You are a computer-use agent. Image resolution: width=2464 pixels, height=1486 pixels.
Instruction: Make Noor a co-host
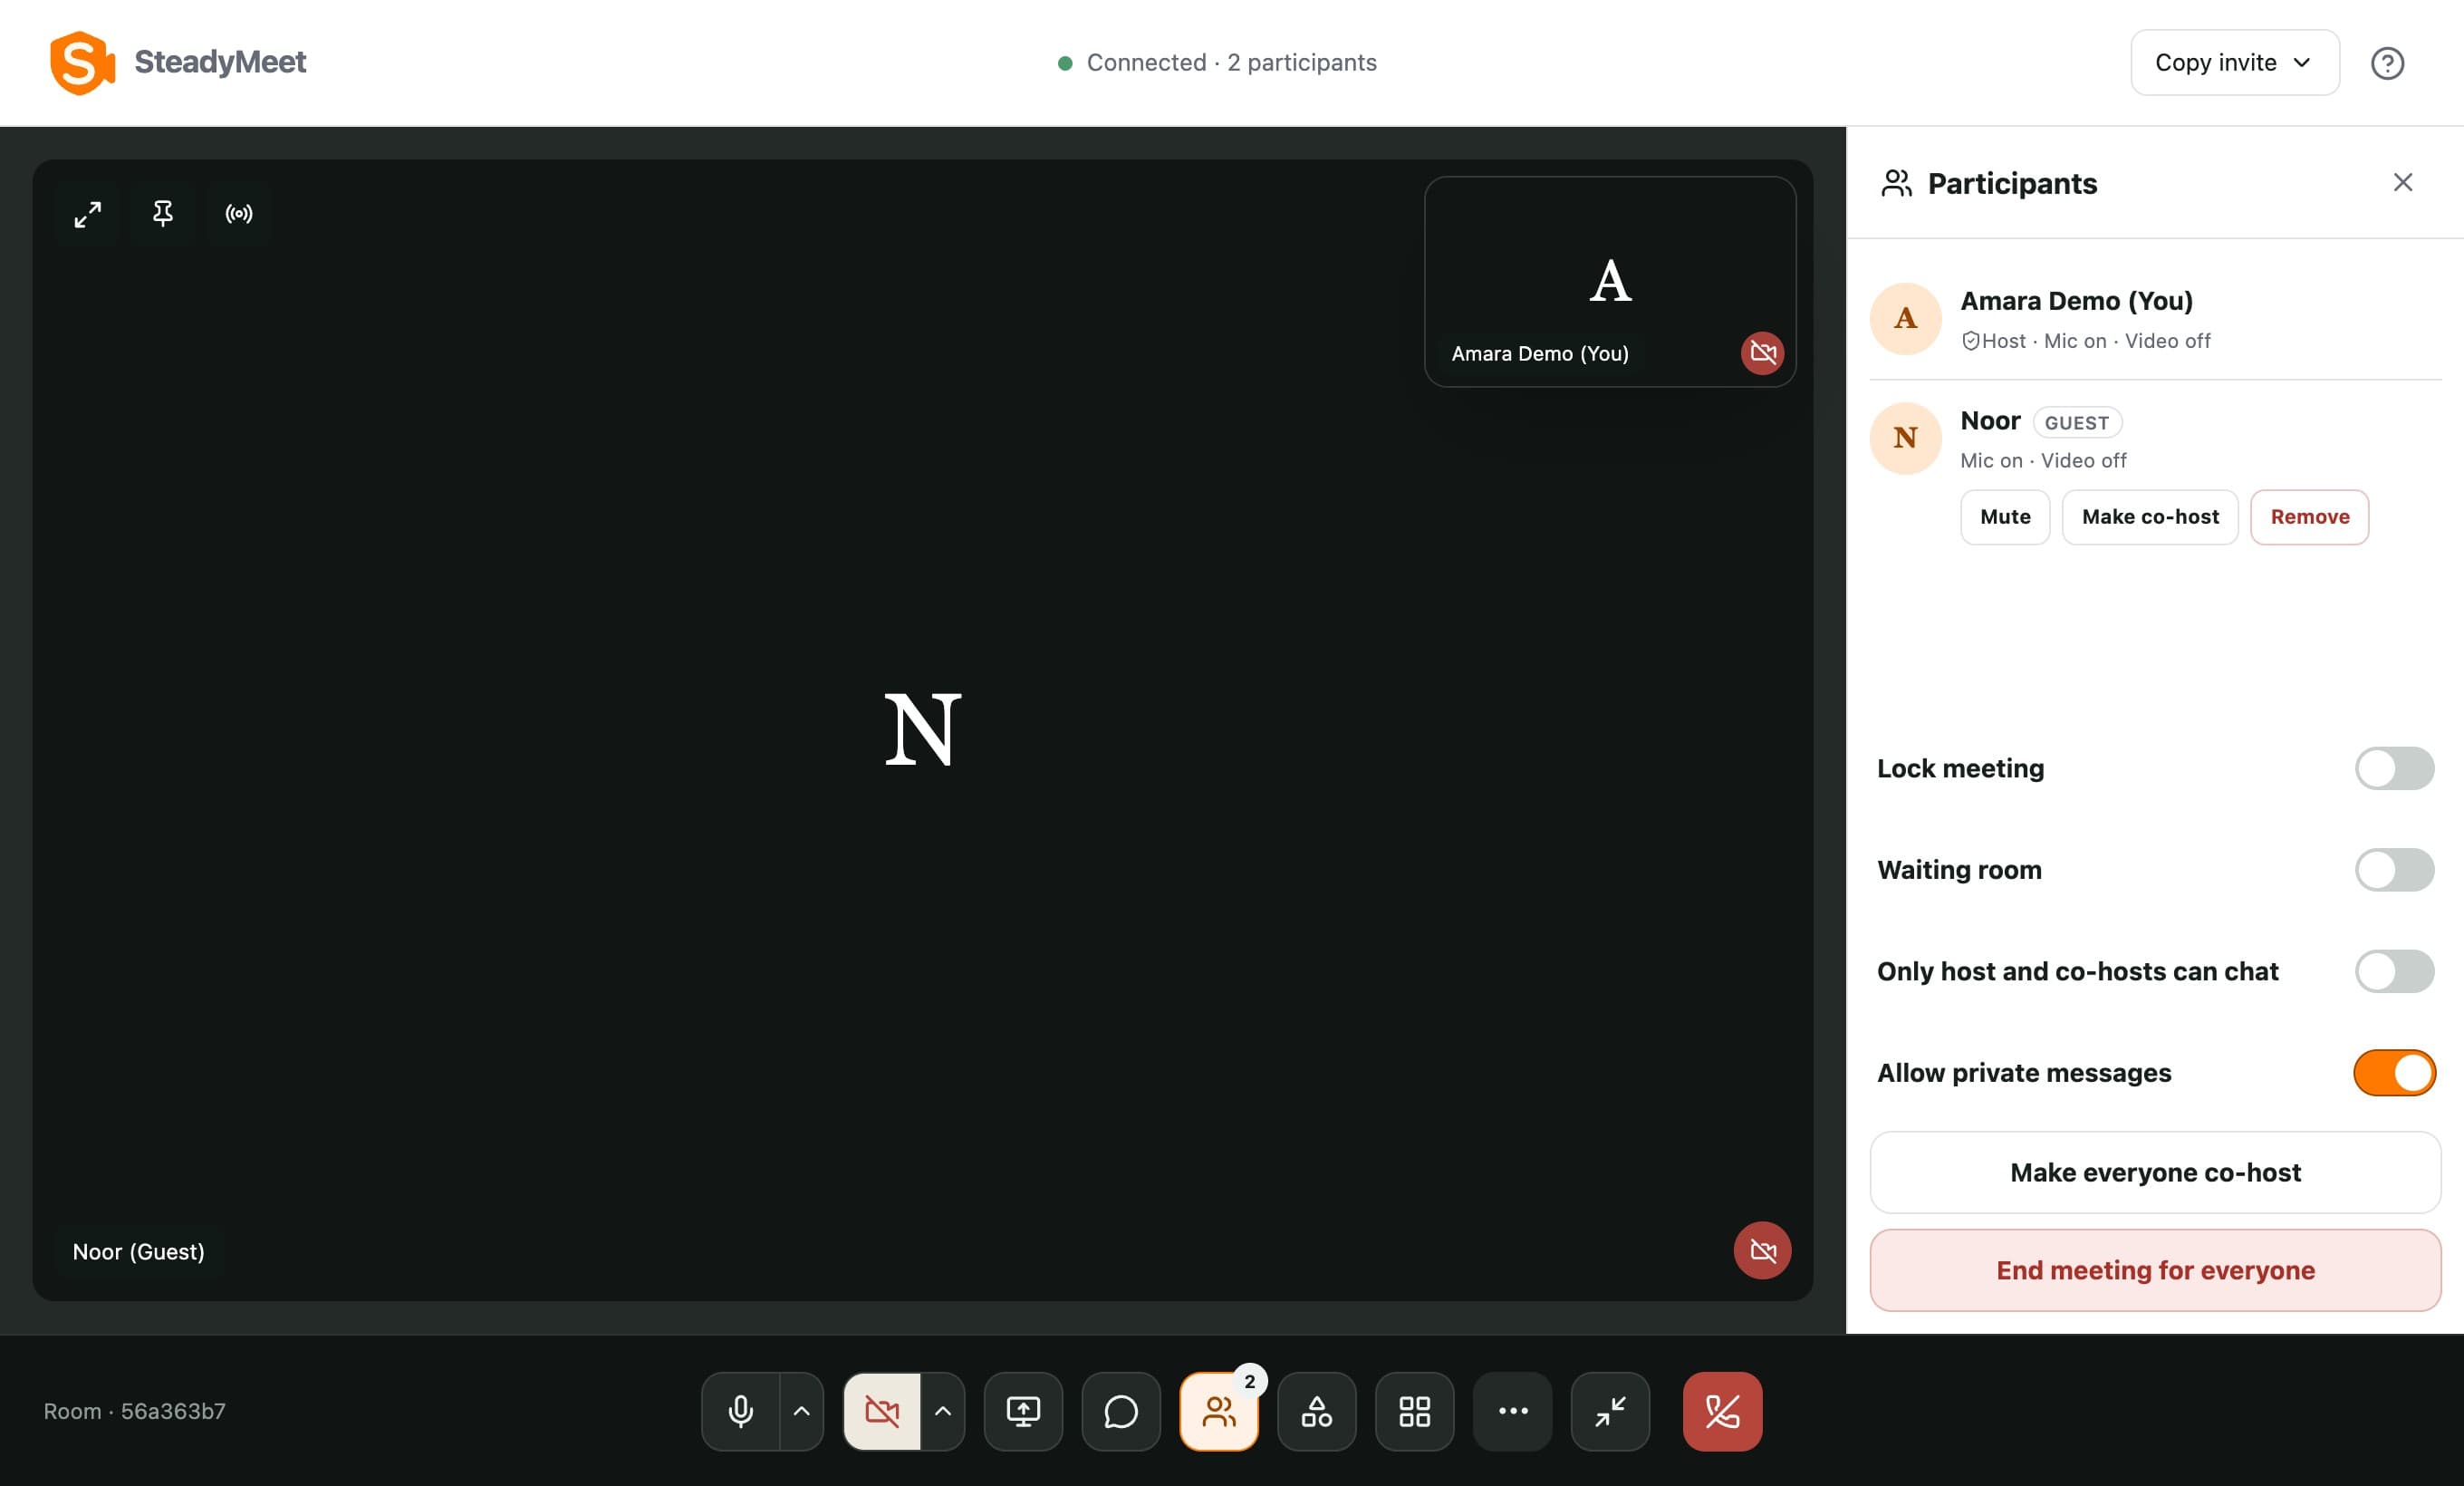click(x=2150, y=517)
